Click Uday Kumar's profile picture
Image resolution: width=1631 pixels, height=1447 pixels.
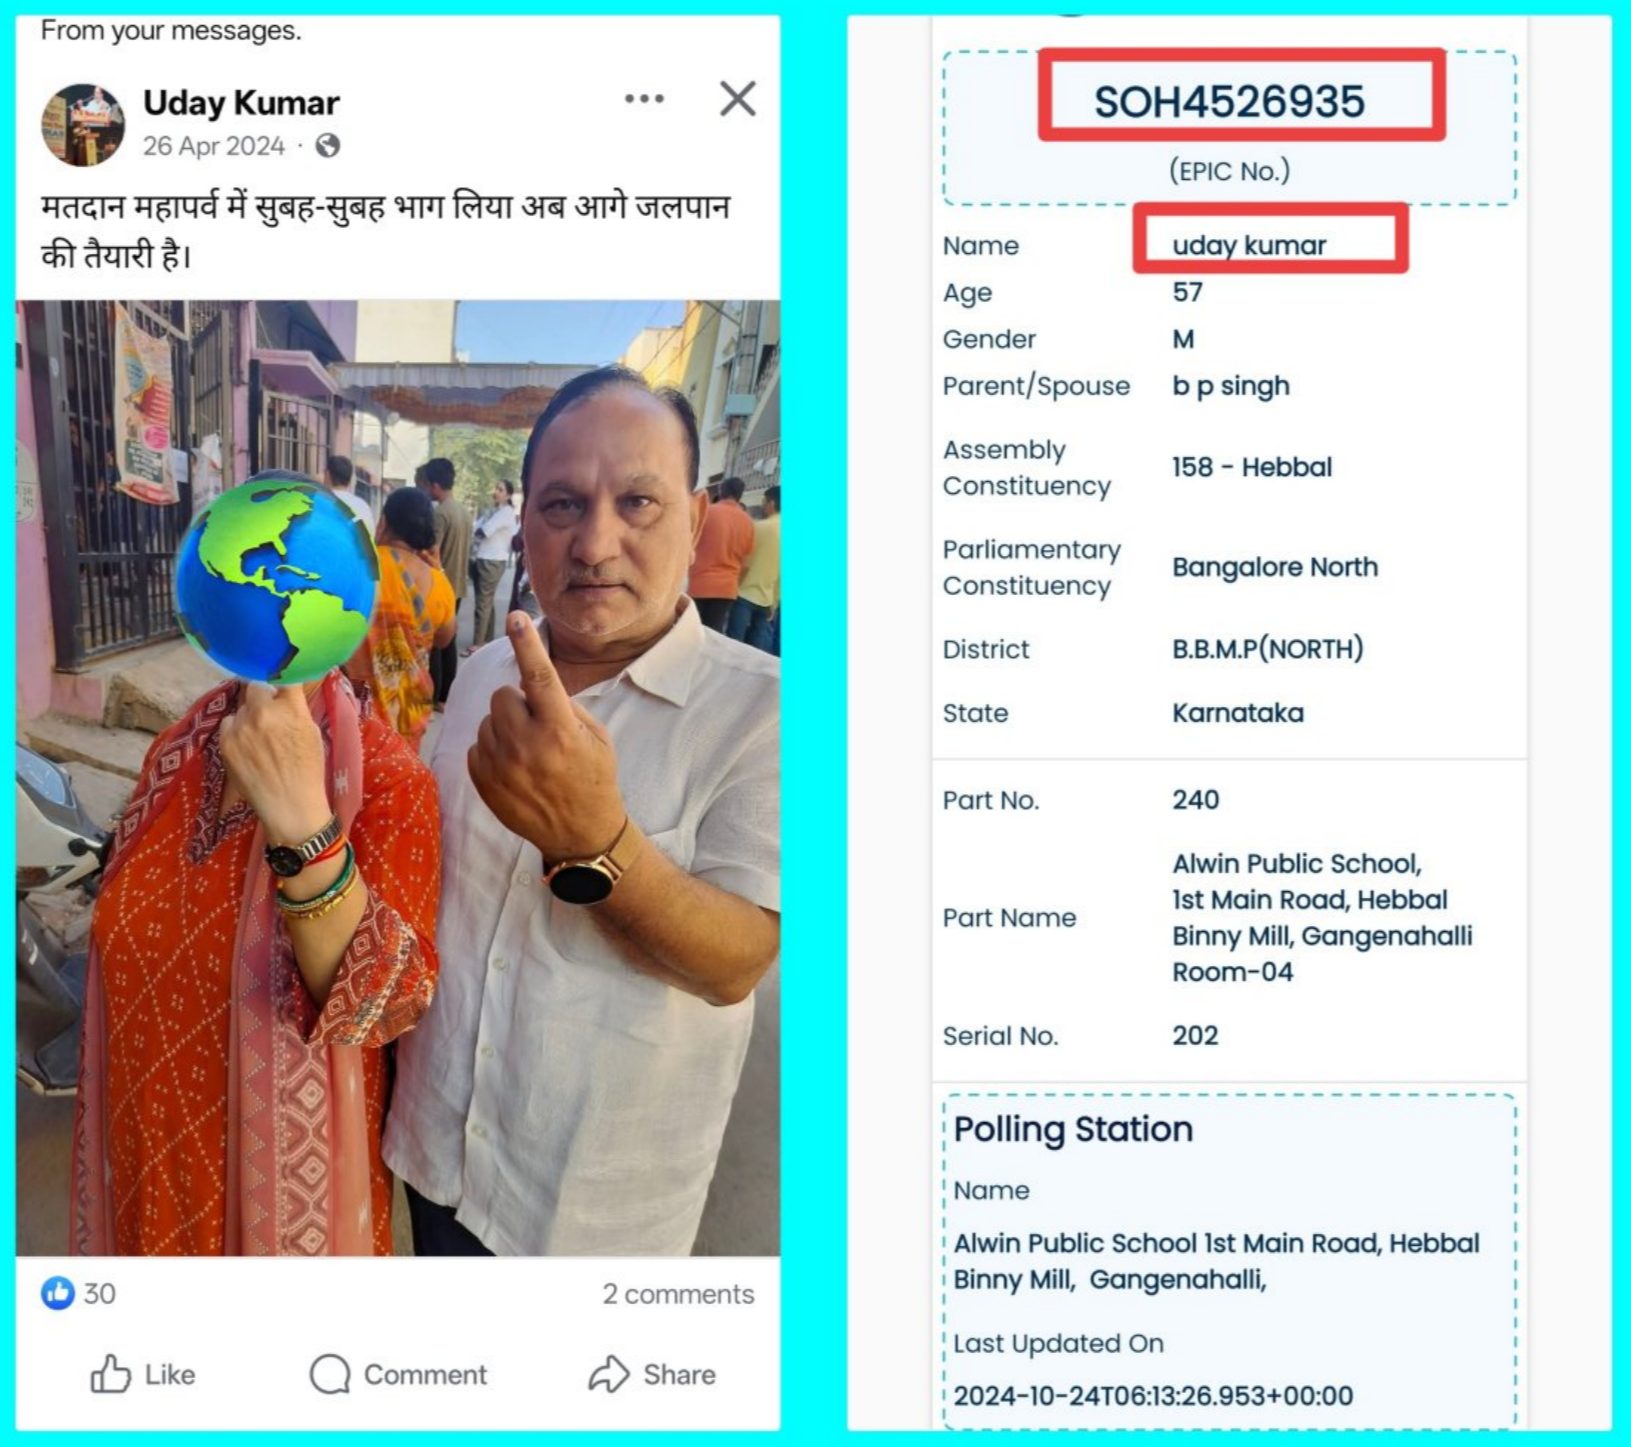tap(83, 124)
